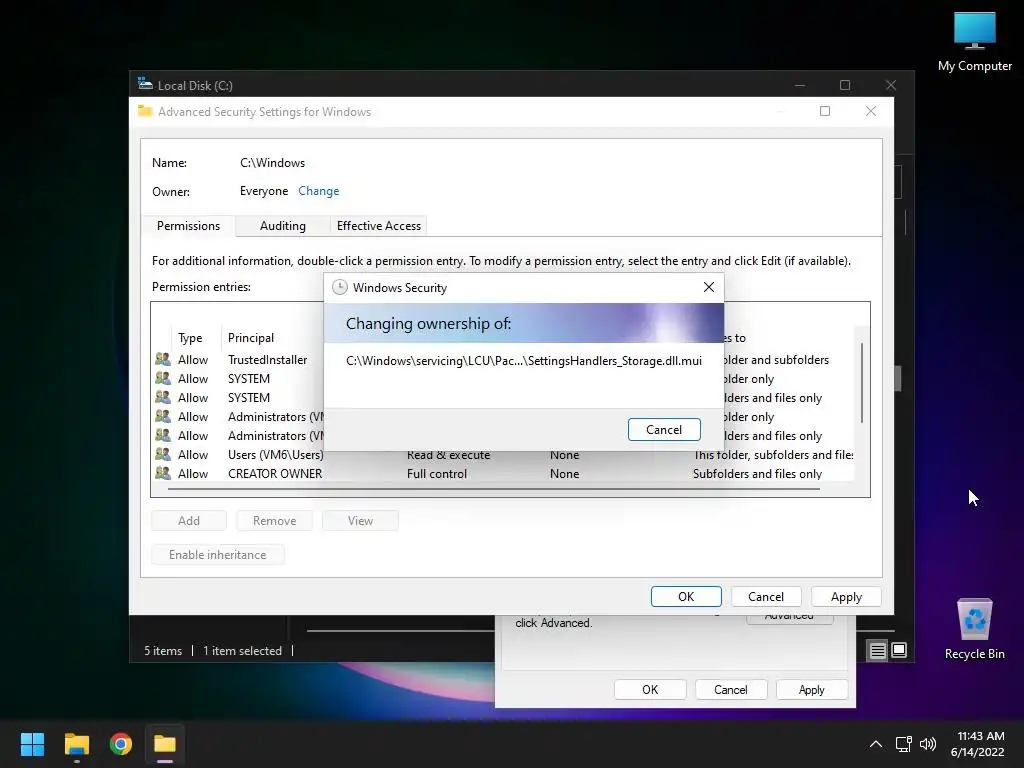This screenshot has height=768, width=1024.
Task: Click the user icon beside TrustedInstaller
Action: pos(163,359)
